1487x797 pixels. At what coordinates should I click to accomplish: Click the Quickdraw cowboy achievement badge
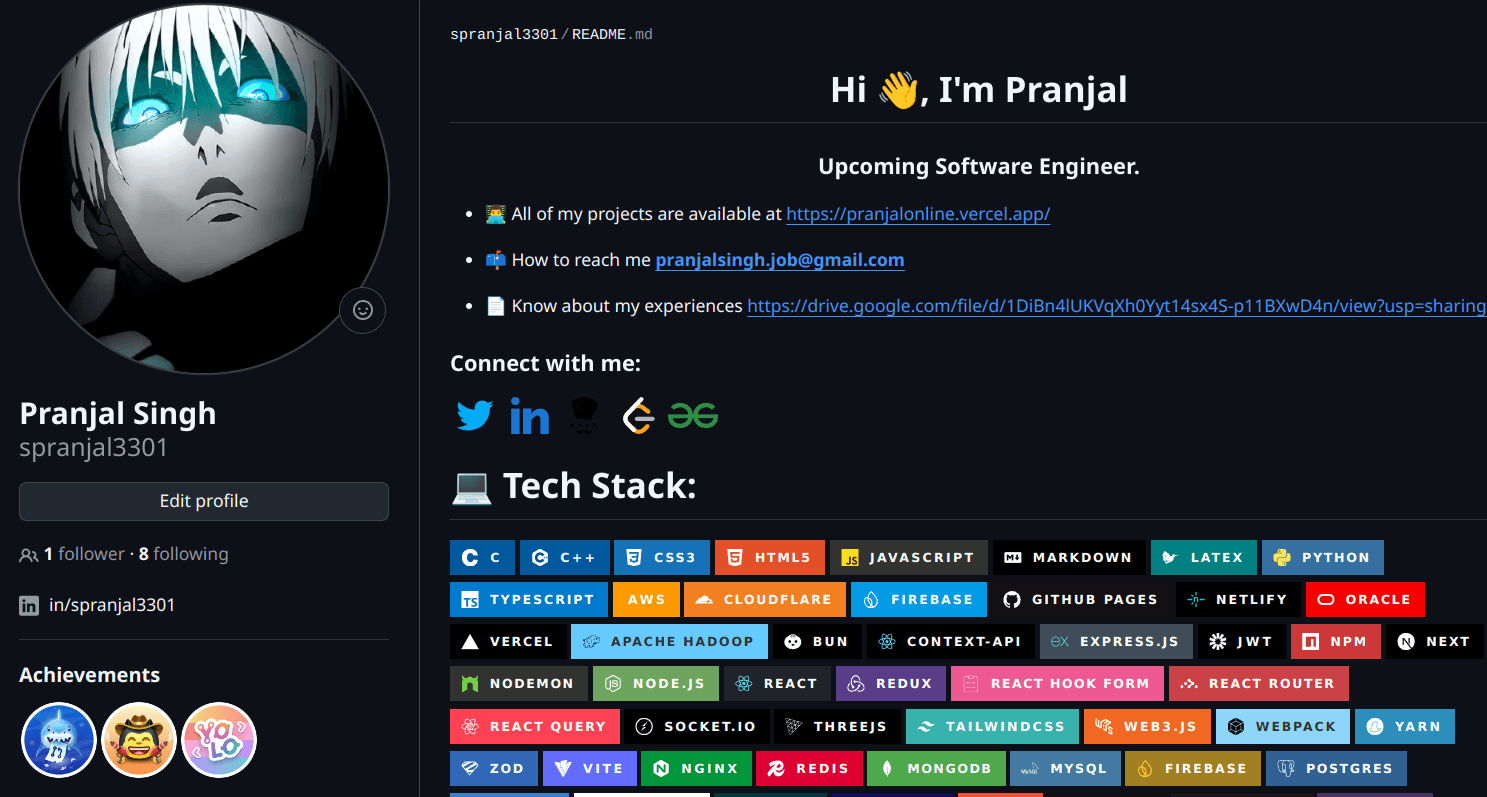139,740
